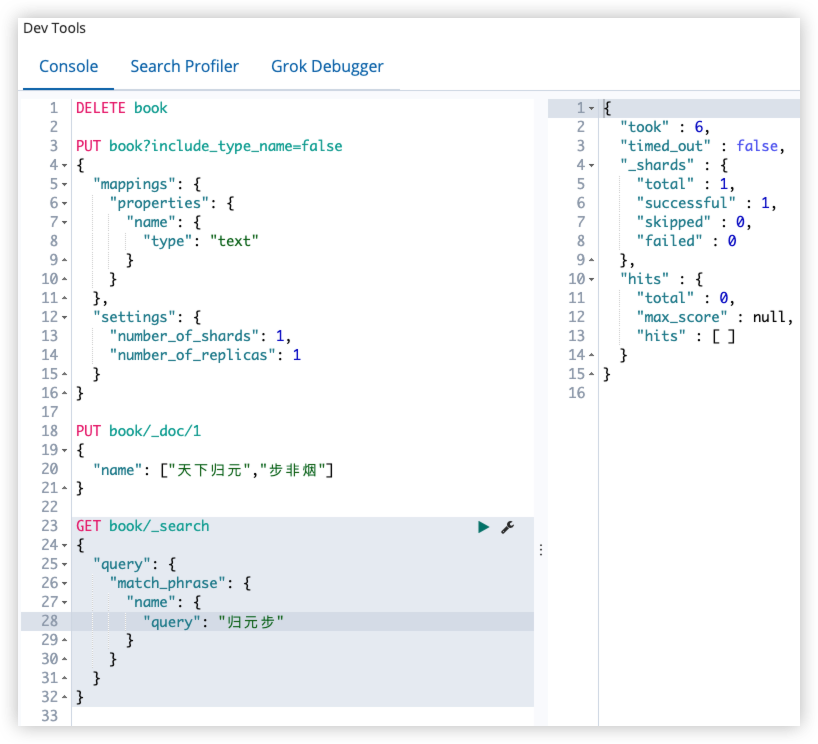Click PUT book?include_type_name=false line
Viewport: 818px width, 744px height.
click(209, 146)
